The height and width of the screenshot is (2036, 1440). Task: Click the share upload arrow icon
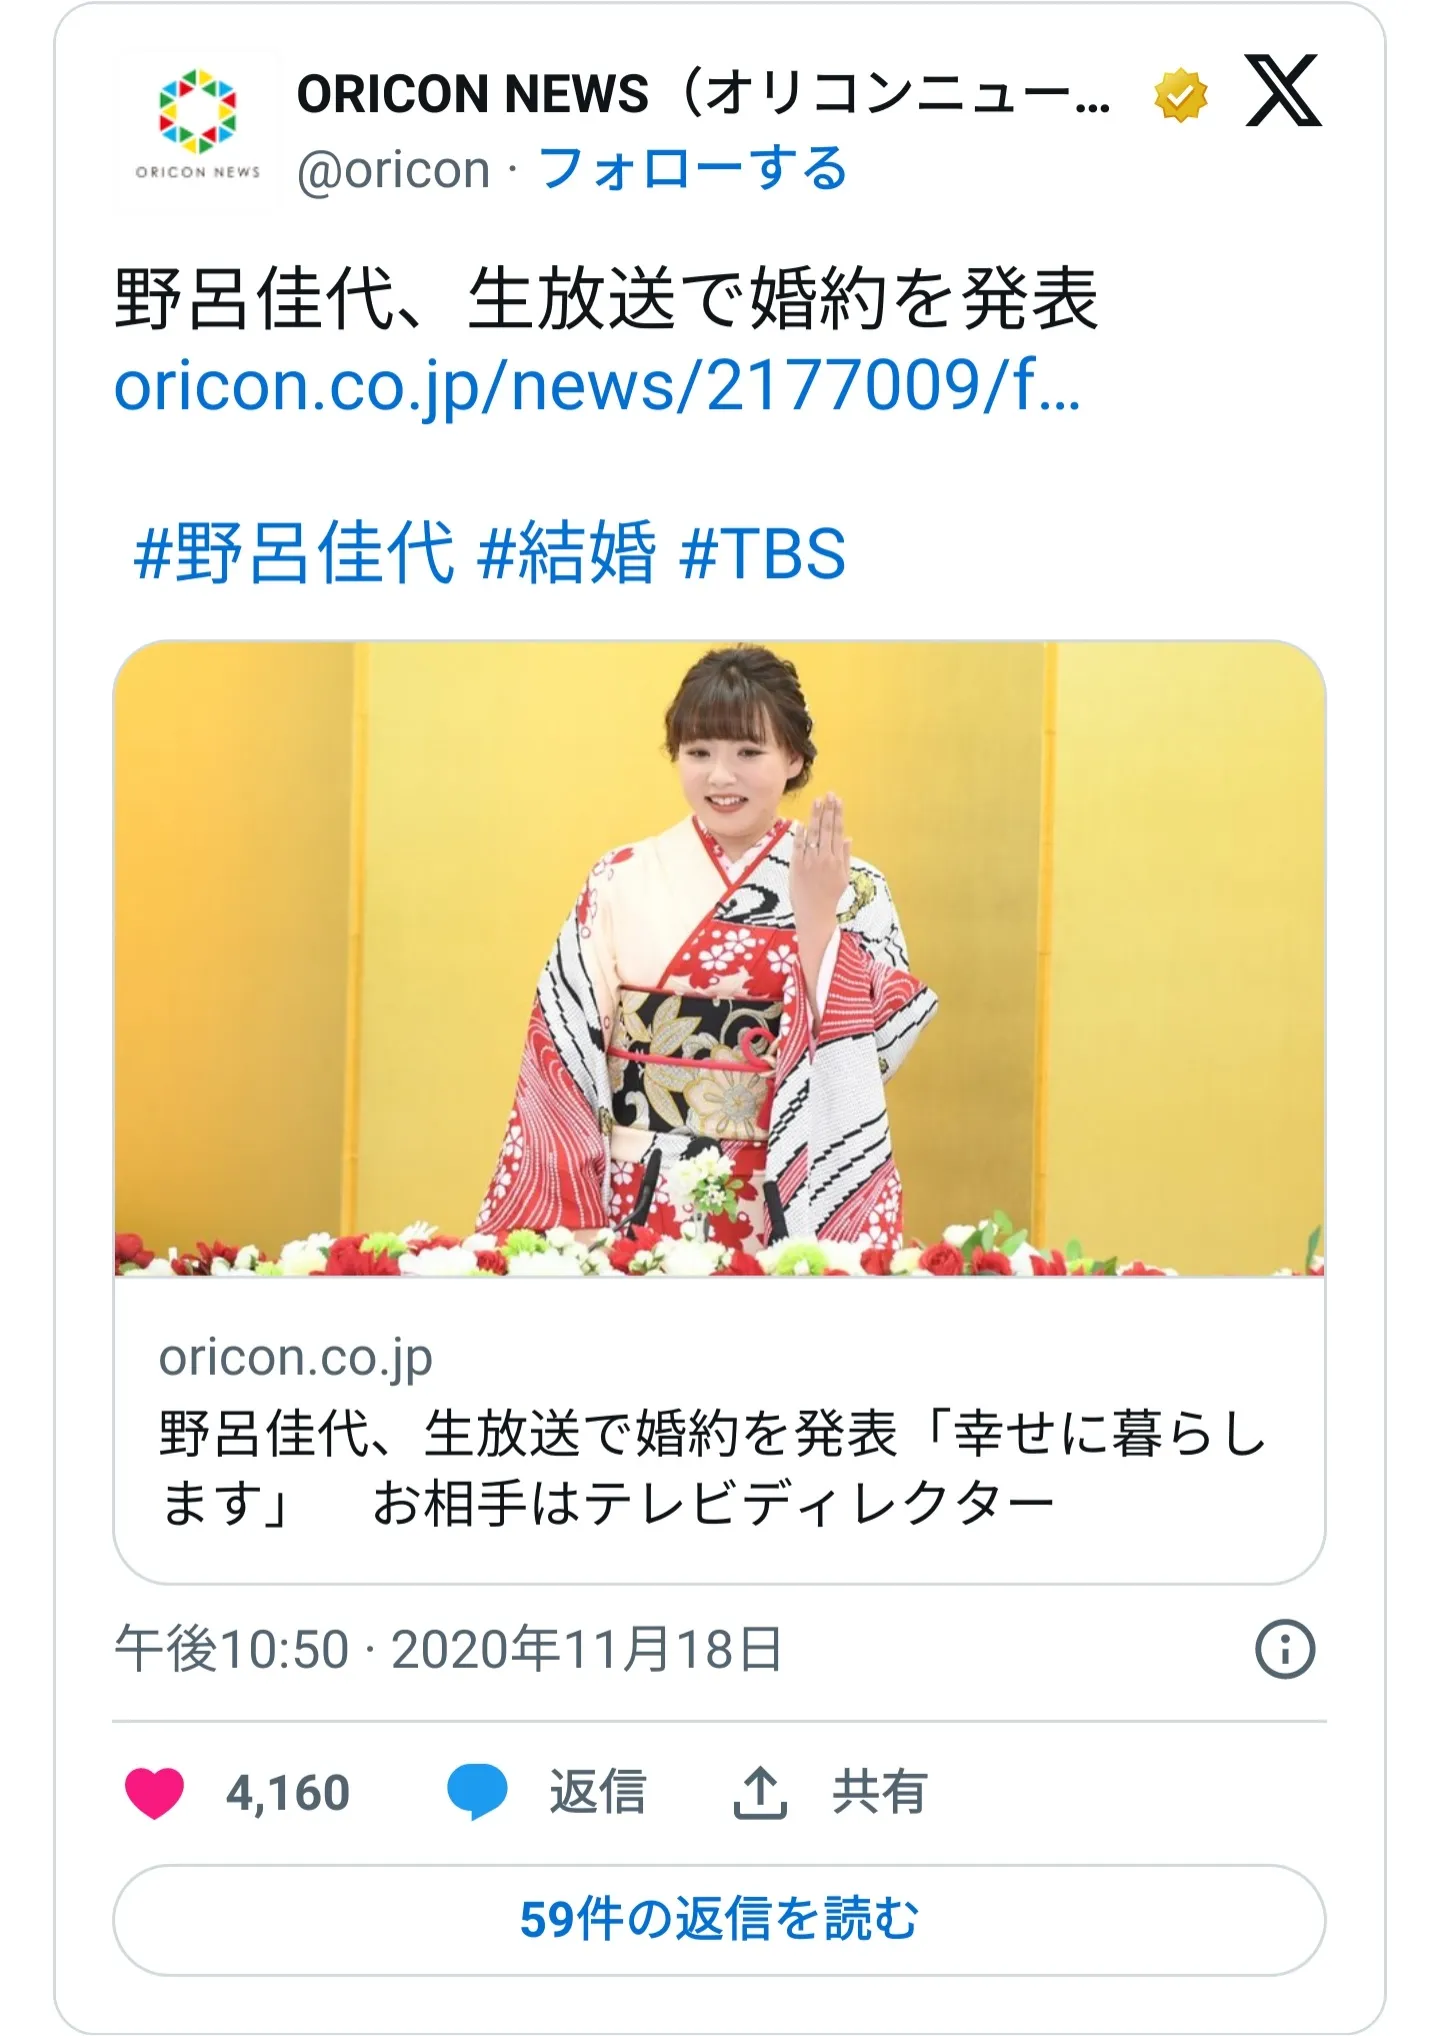(760, 1792)
